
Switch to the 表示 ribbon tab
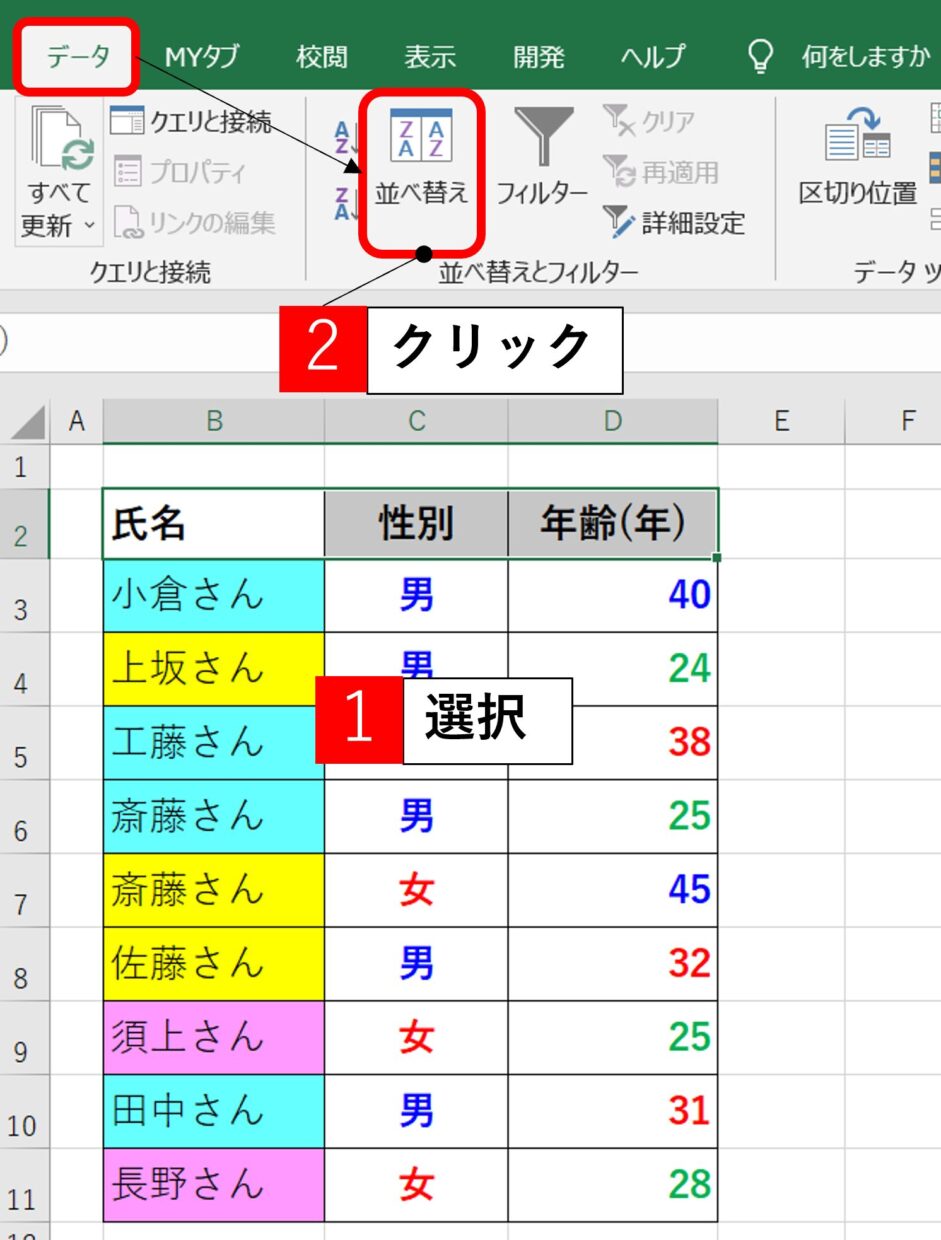431,57
